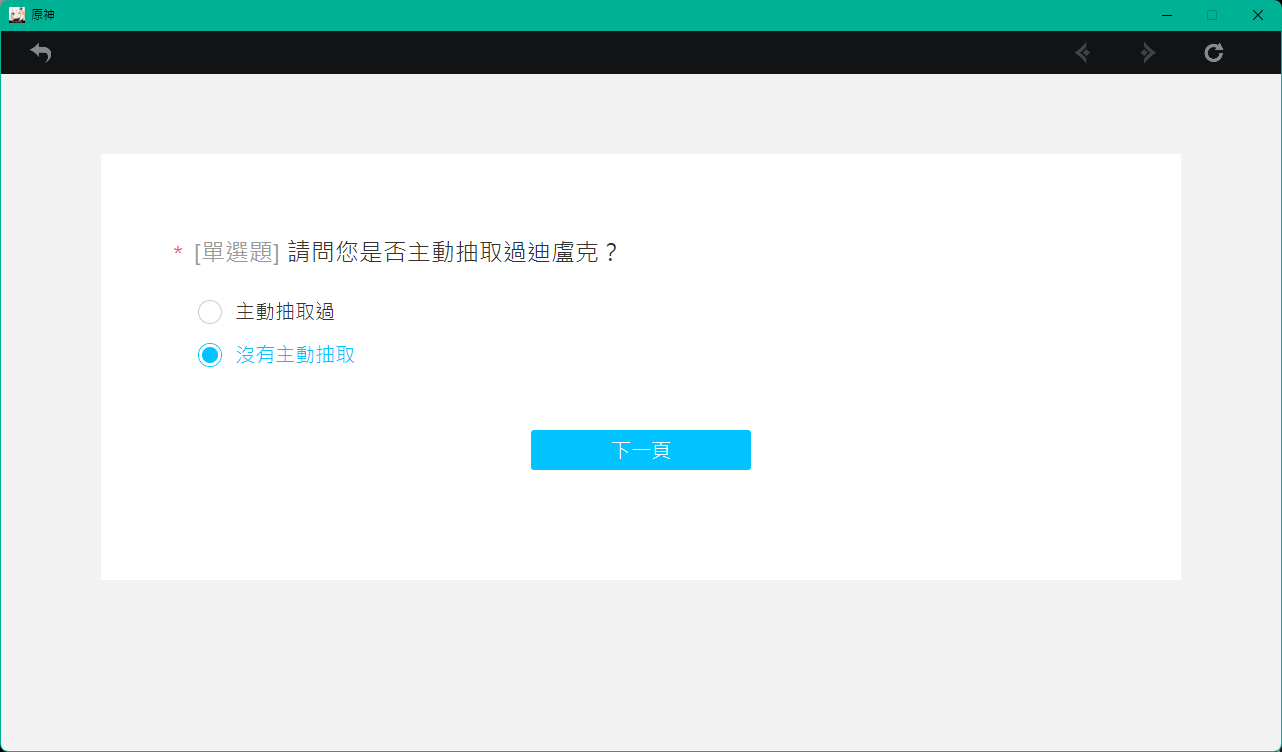Click the 沒有主動抽取 label text
Screen dimensions: 1282x752
(x=295, y=355)
